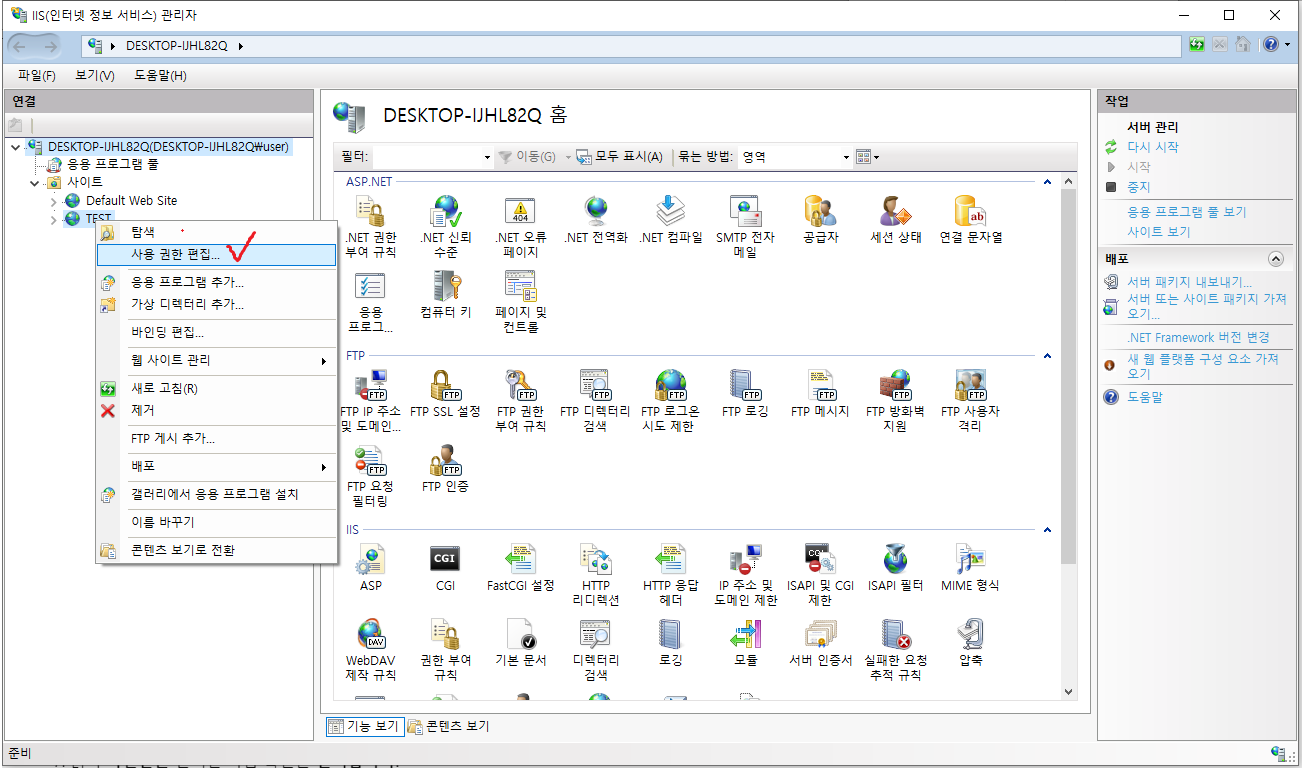1302x768 pixels.
Task: Open the ISAPI 필터 feature
Action: (x=895, y=567)
